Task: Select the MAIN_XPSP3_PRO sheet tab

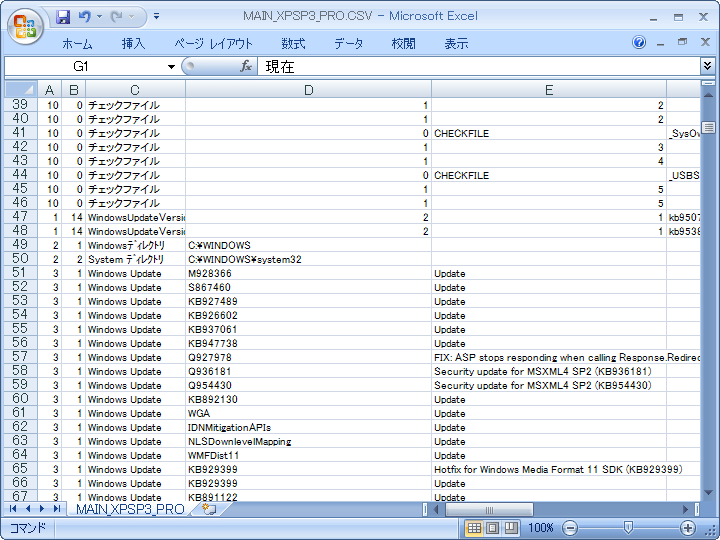Action: pyautogui.click(x=130, y=509)
